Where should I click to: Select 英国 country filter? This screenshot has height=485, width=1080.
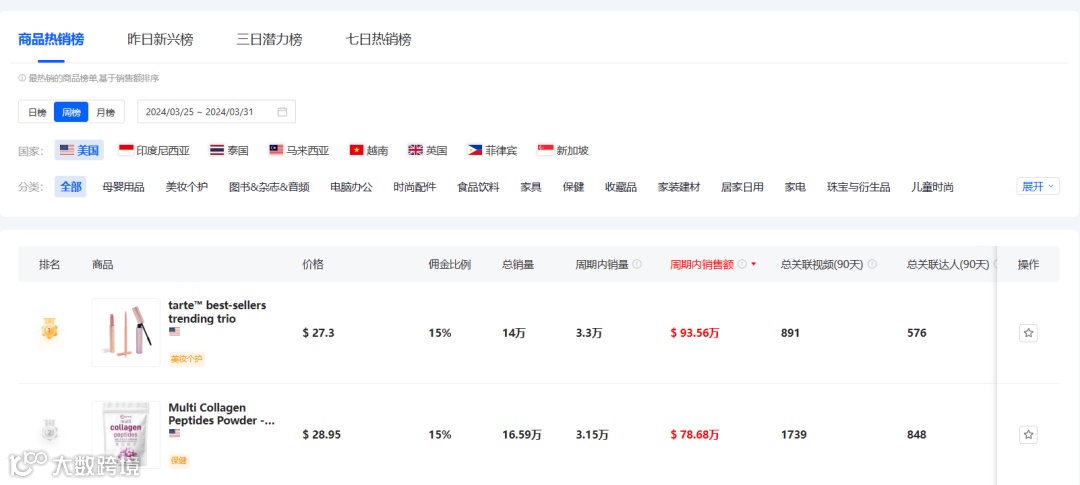[428, 150]
